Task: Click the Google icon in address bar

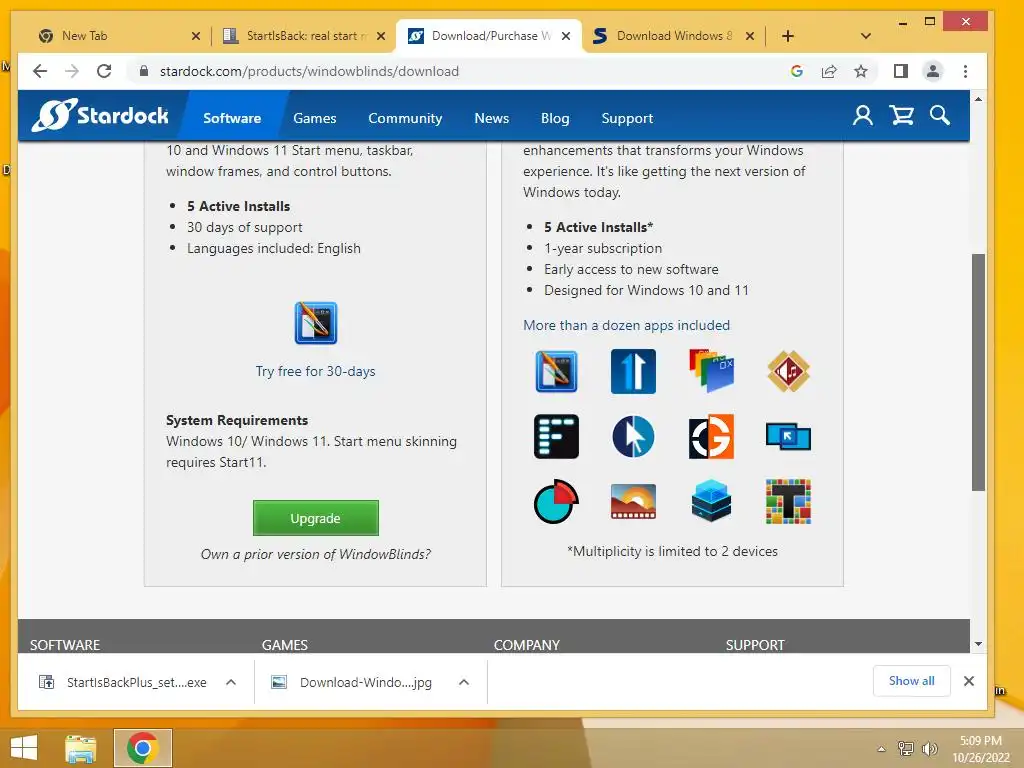Action: tap(797, 71)
